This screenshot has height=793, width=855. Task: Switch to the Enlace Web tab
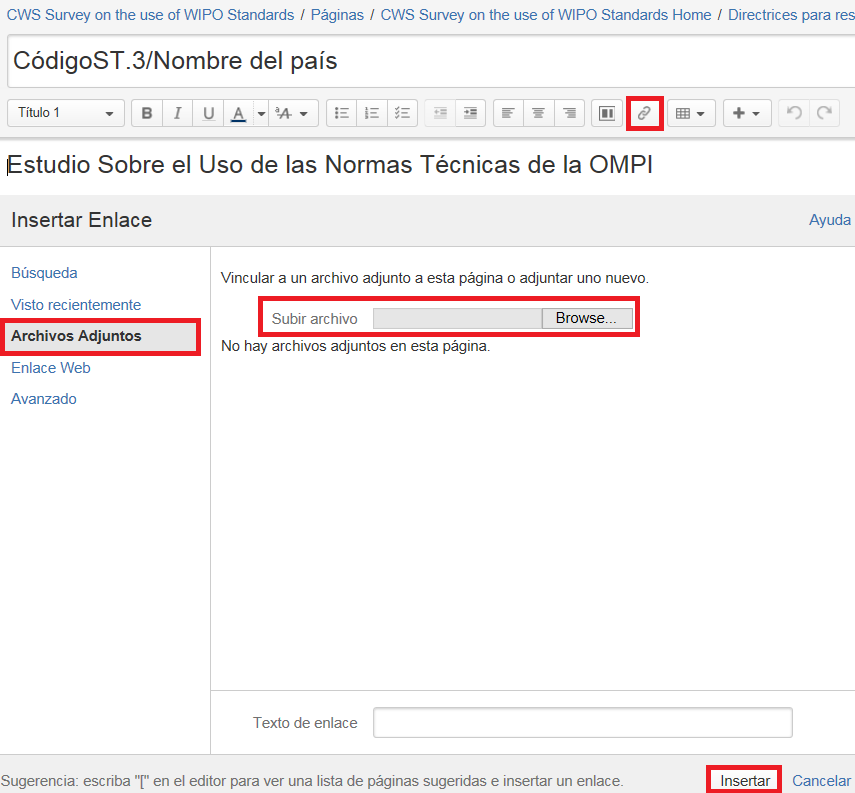51,368
